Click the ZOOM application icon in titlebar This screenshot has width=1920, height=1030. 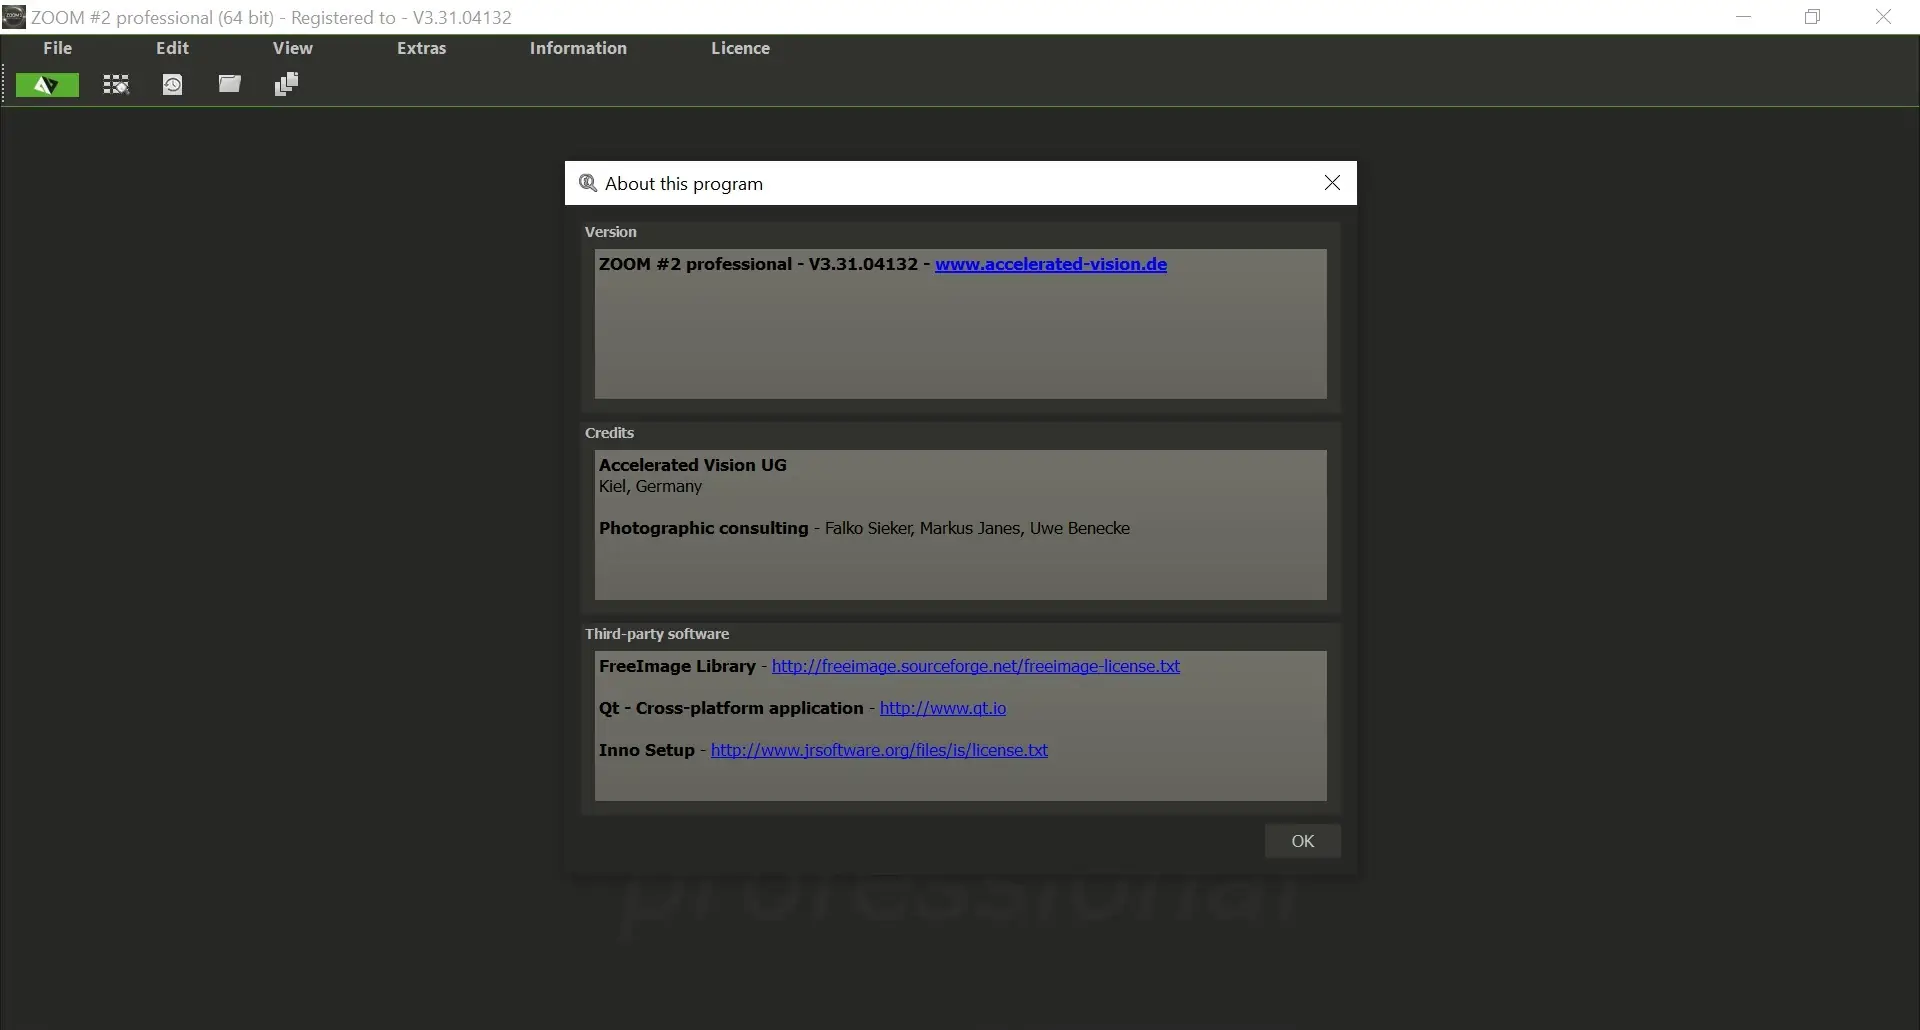(x=13, y=17)
